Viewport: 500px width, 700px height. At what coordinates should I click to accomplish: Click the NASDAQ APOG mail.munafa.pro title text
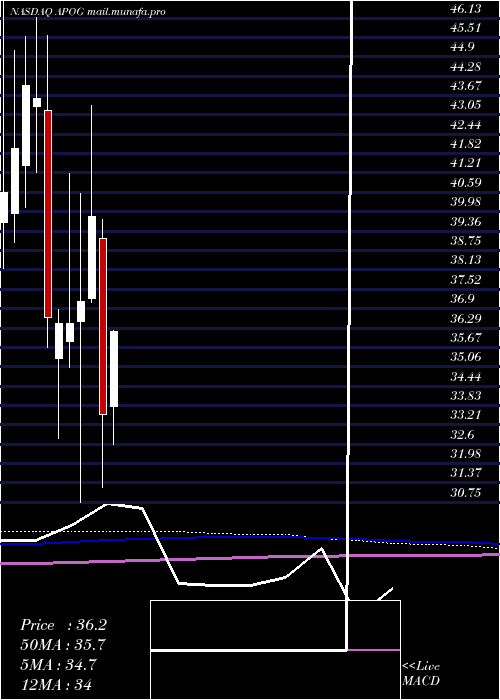[x=88, y=12]
